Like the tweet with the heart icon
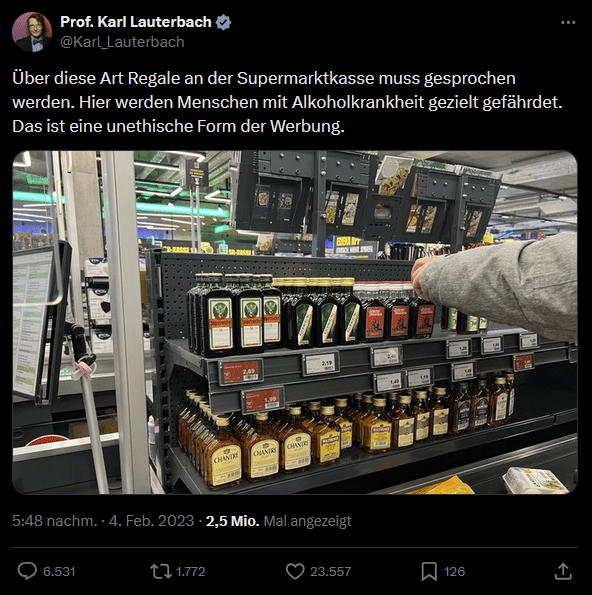 point(295,571)
